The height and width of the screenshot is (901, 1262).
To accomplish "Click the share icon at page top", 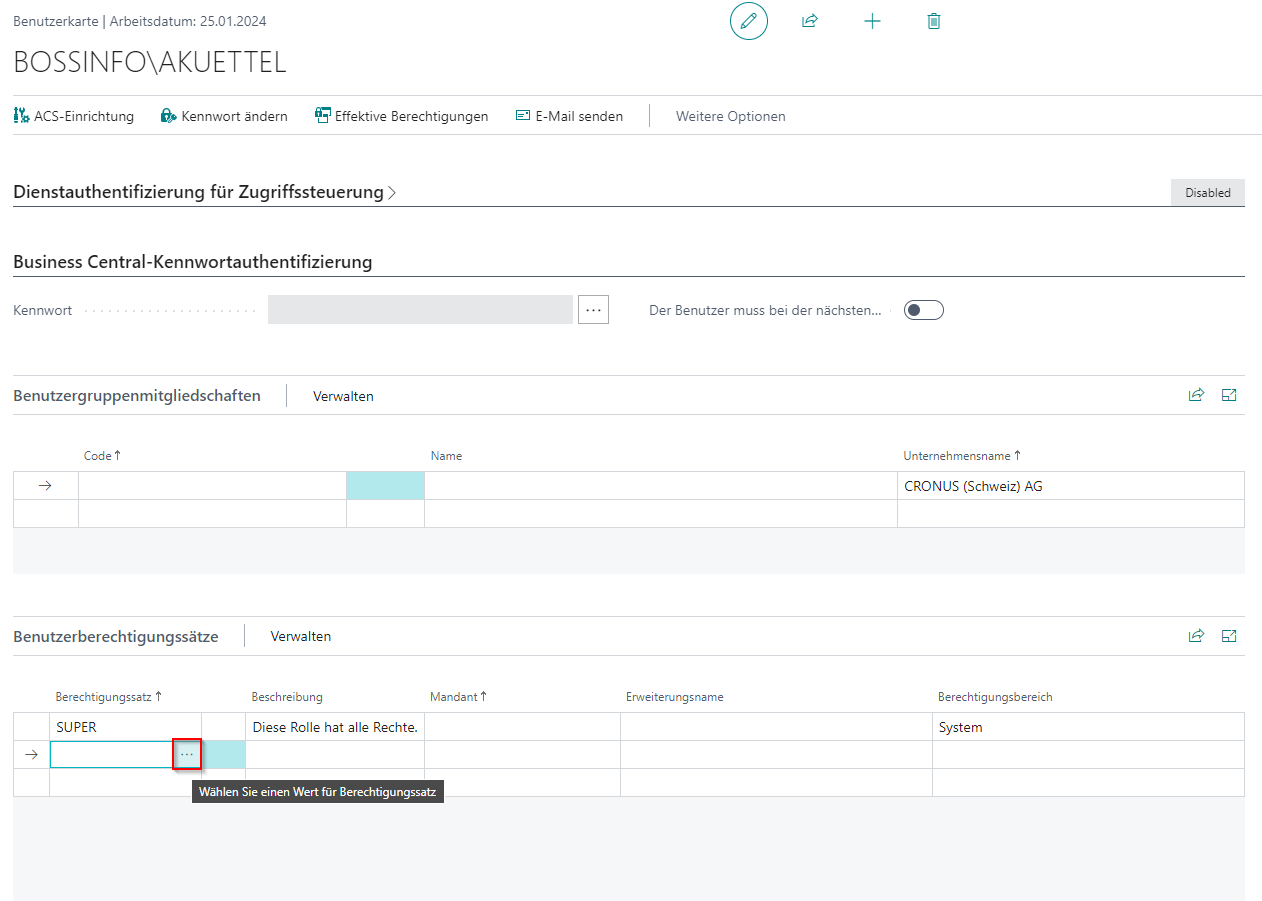I will [810, 21].
